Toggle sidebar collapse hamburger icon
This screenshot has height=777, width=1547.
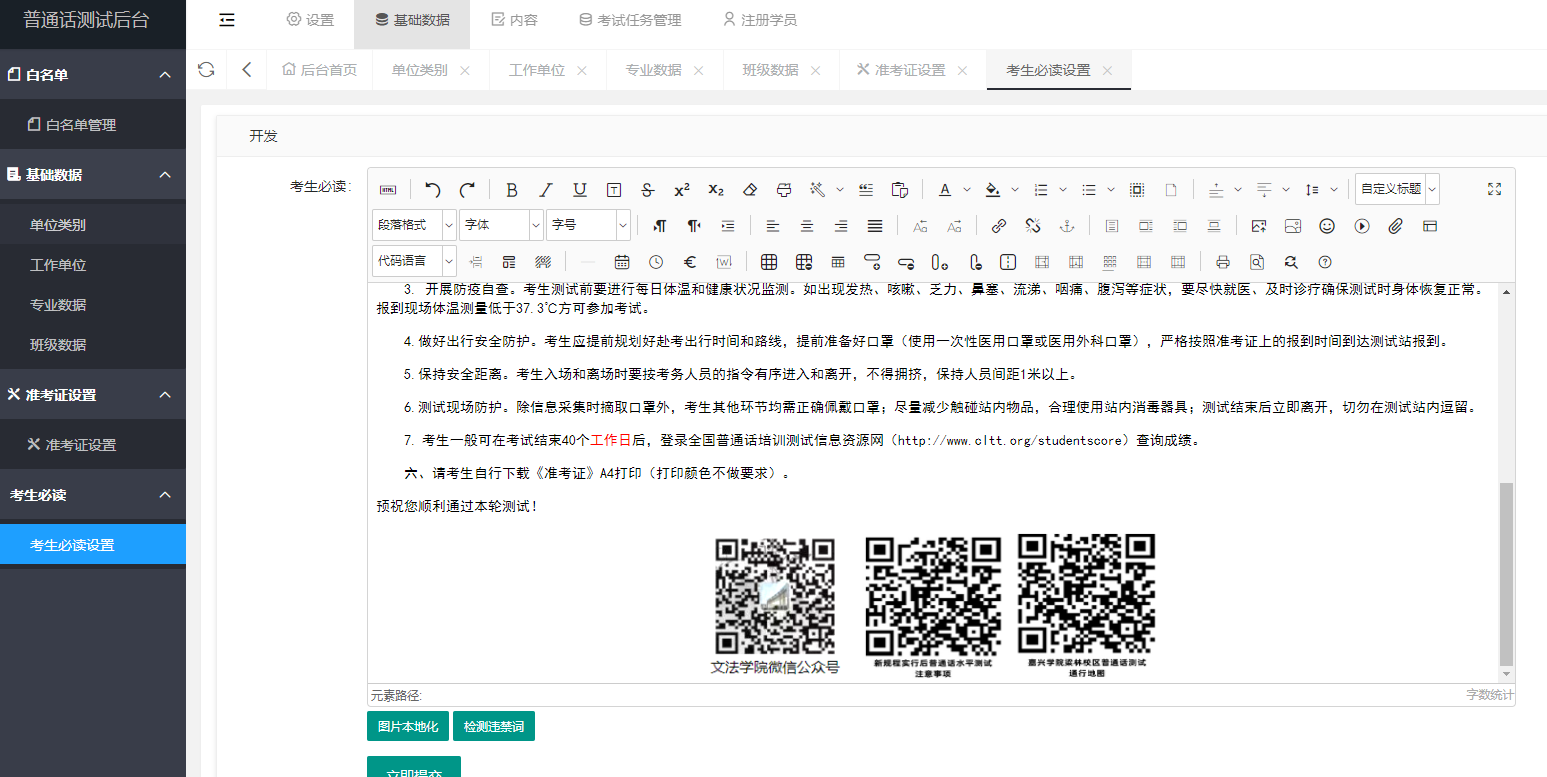click(227, 20)
